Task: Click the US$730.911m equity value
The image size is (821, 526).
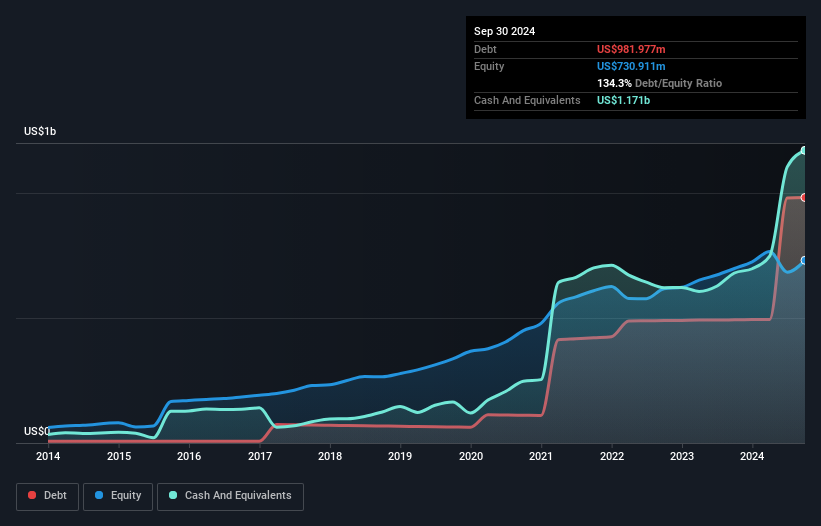Action: pos(631,66)
